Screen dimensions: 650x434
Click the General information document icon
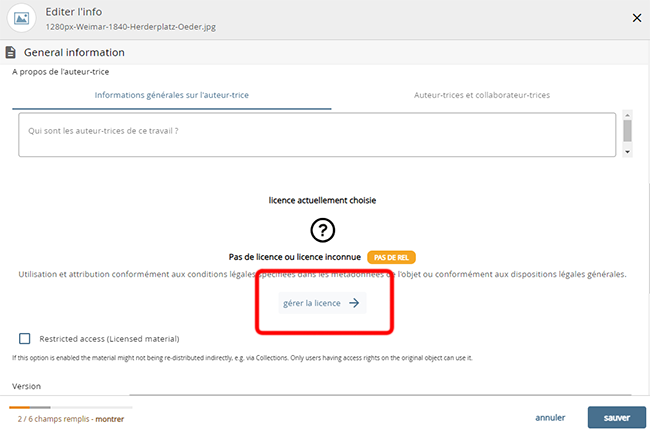11,52
